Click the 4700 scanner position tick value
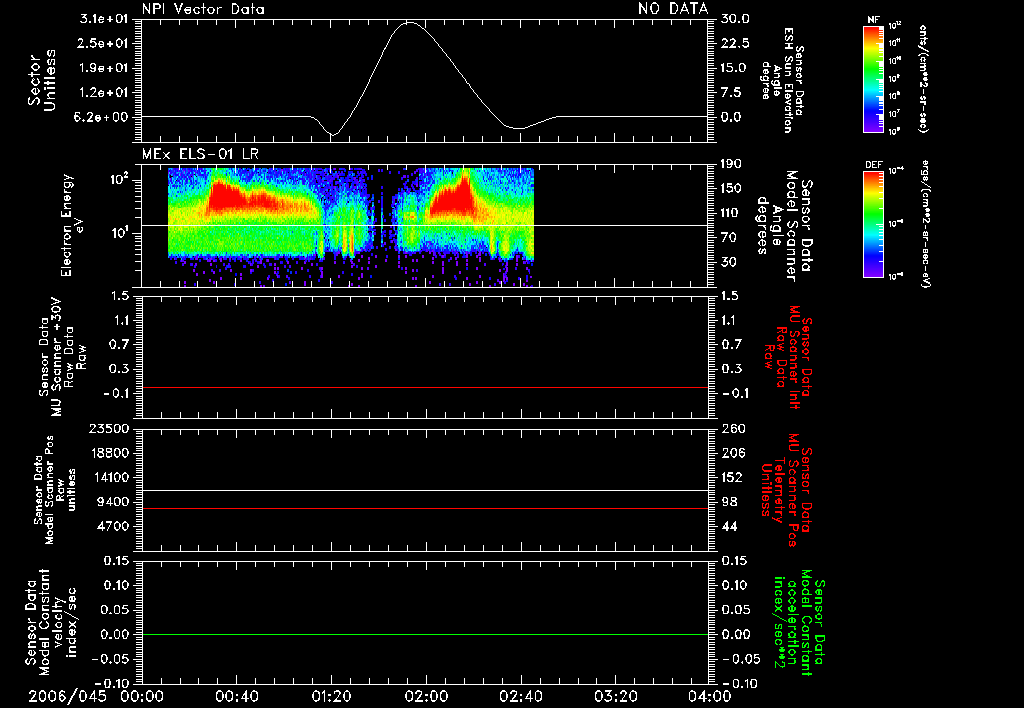This screenshot has height=708, width=1024. 112,526
